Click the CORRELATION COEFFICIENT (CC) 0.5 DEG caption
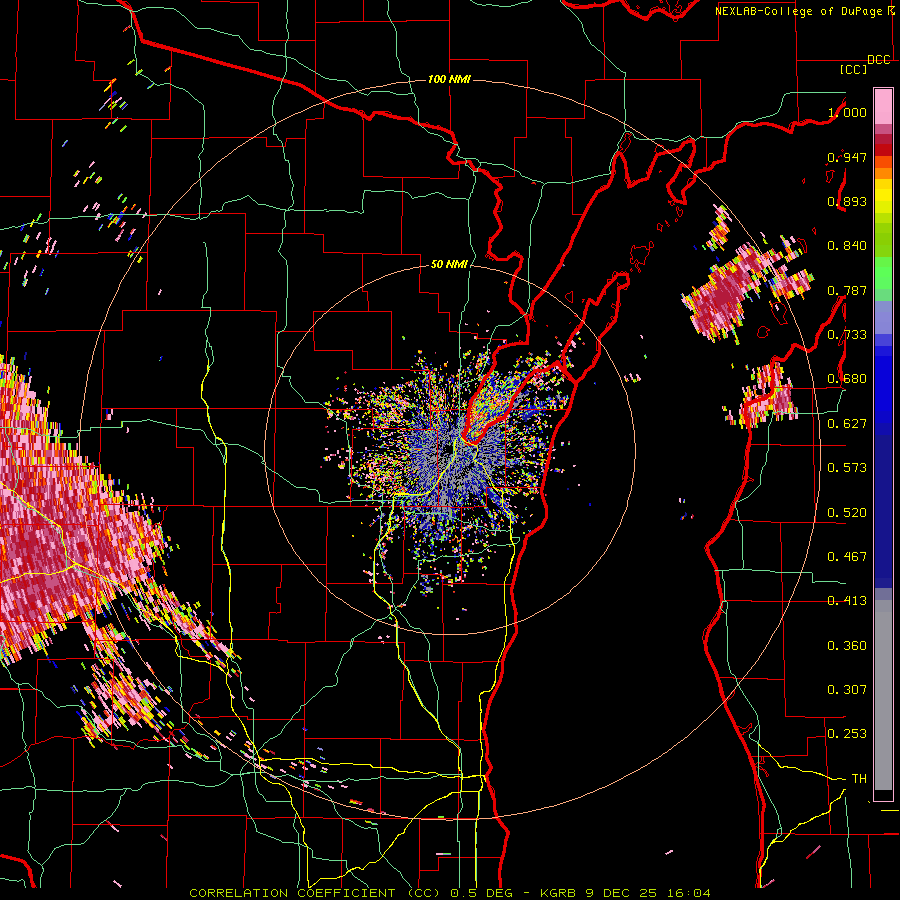This screenshot has height=900, width=900. (x=352, y=893)
